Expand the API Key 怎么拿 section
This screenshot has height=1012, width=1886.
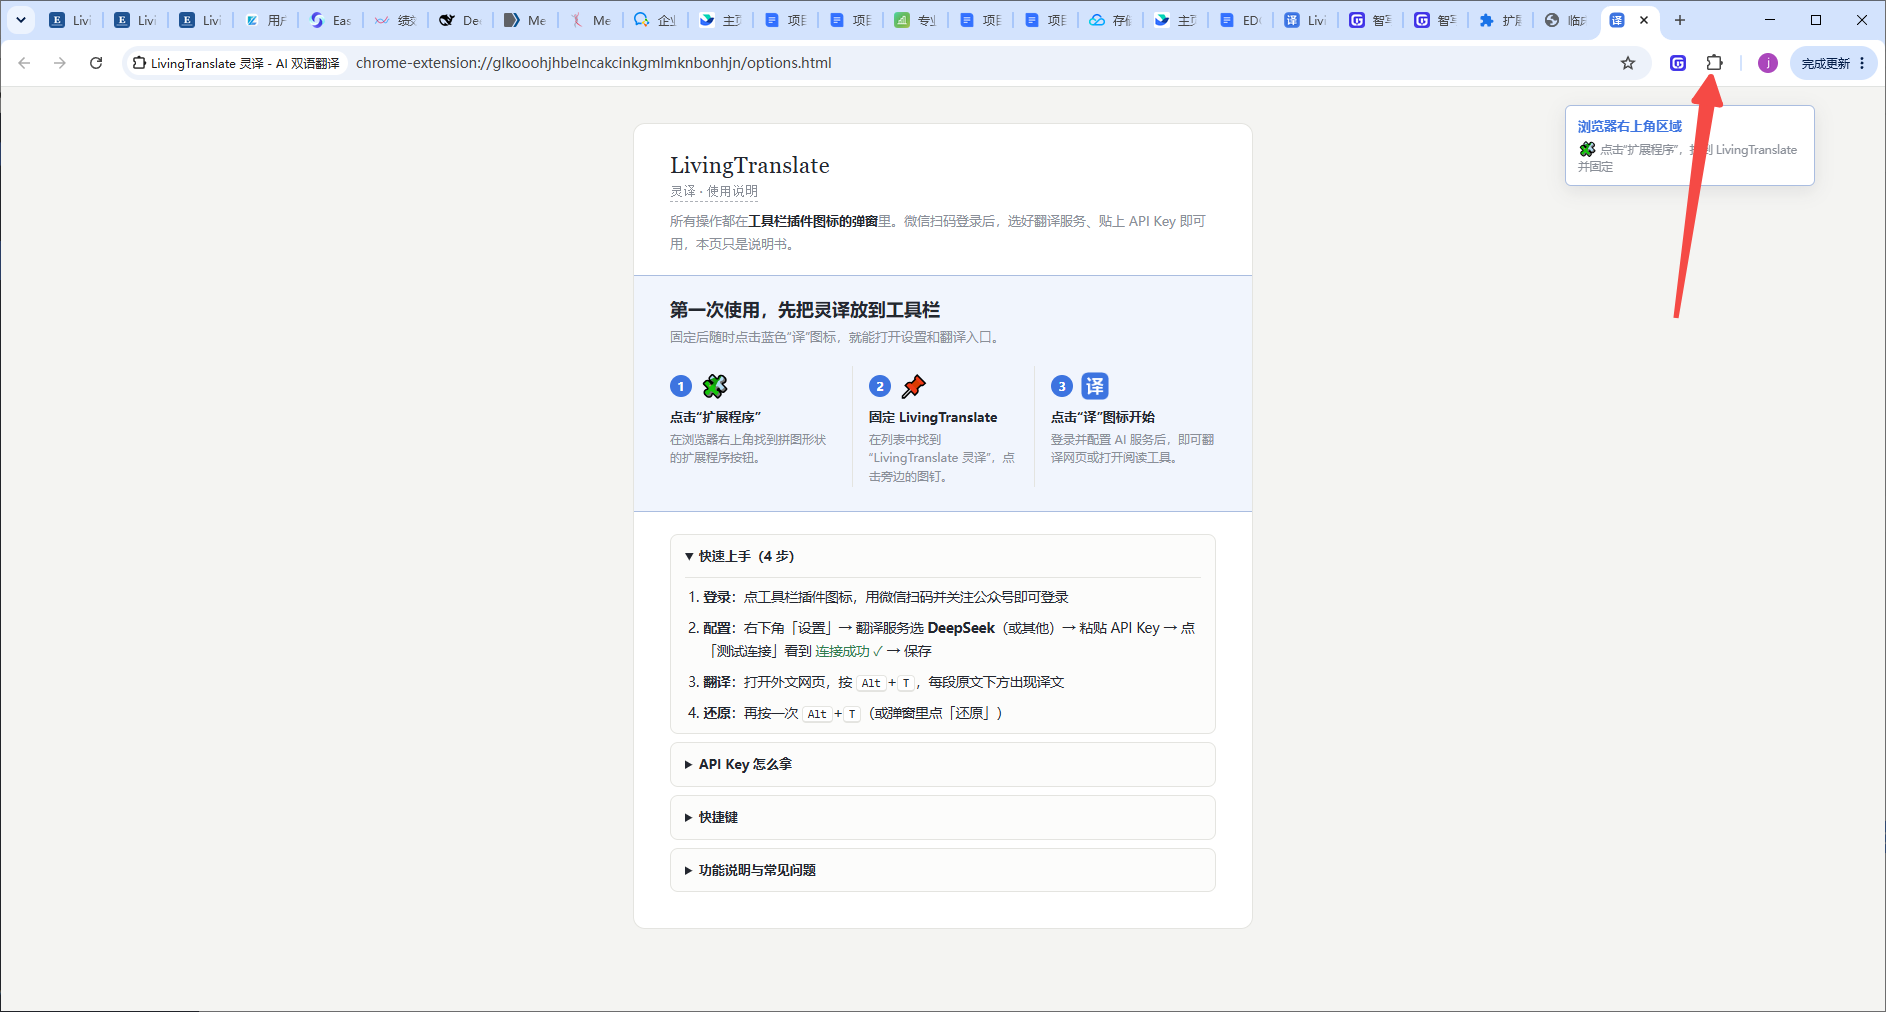click(x=943, y=764)
